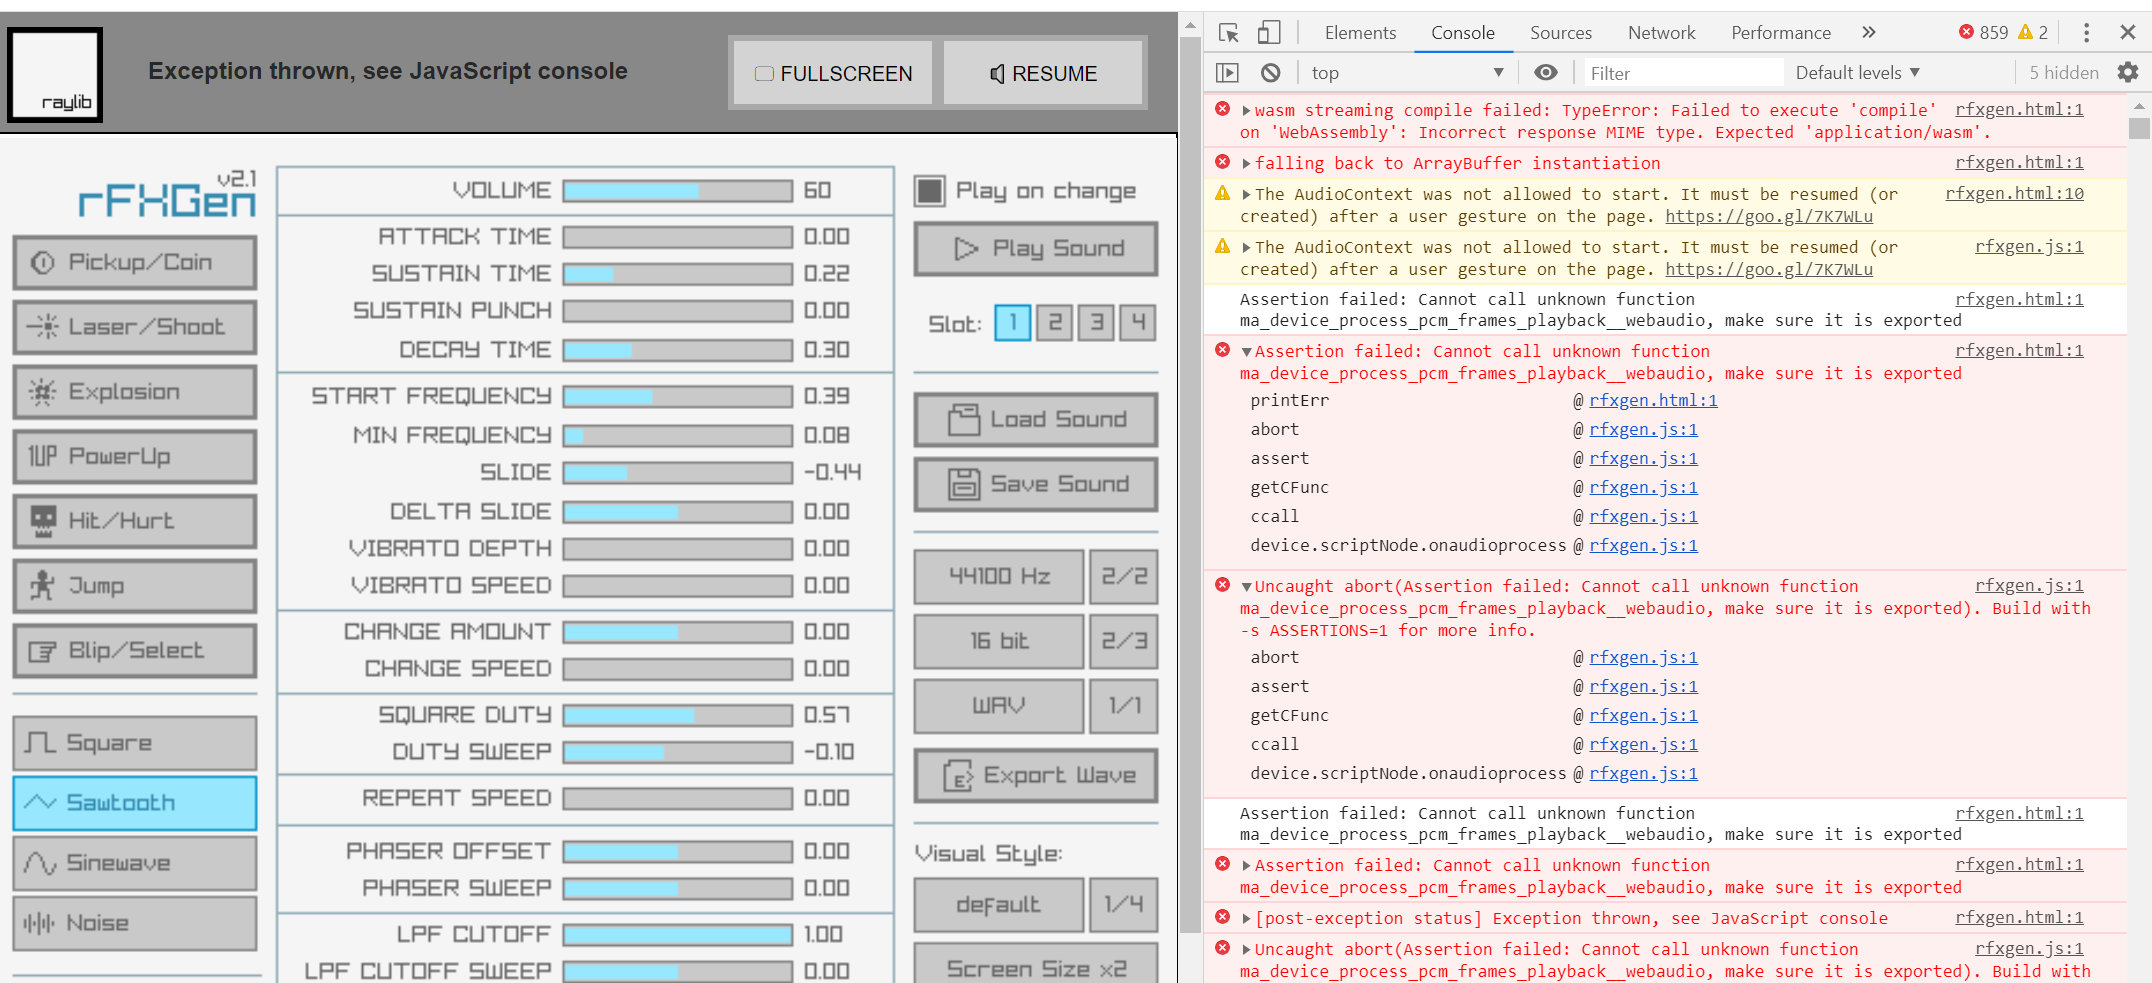Viewport: 2152px width, 983px height.
Task: Select the Square waveform
Action: click(x=134, y=742)
